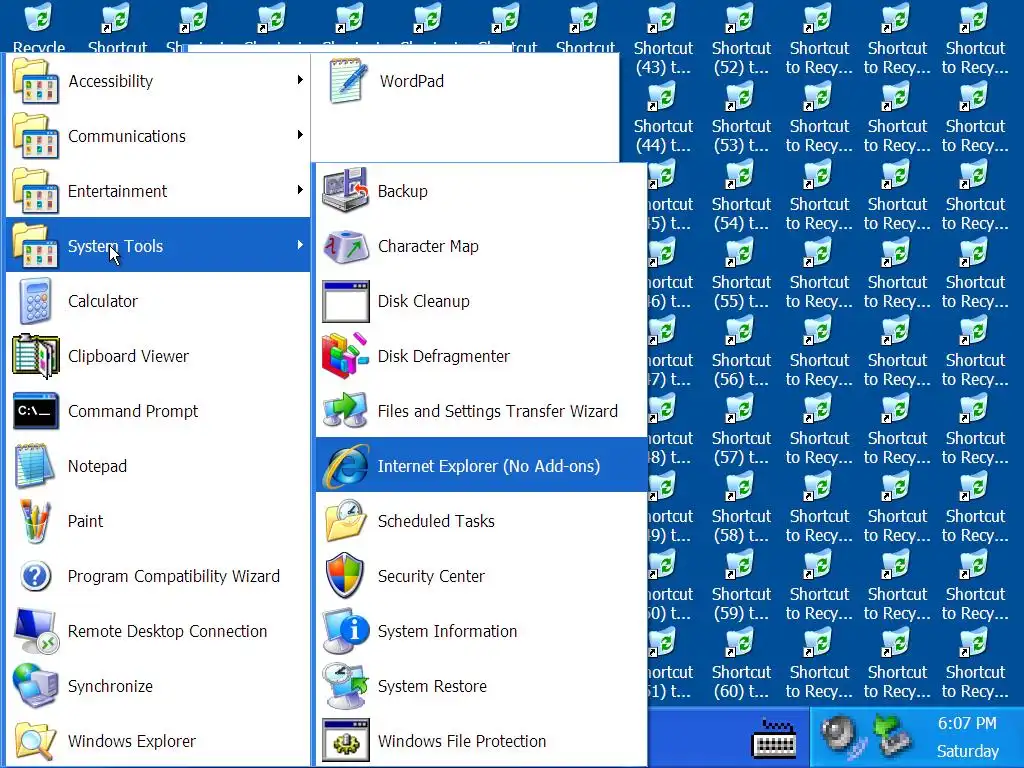Click the Shortcut (54) label text

[741, 214]
